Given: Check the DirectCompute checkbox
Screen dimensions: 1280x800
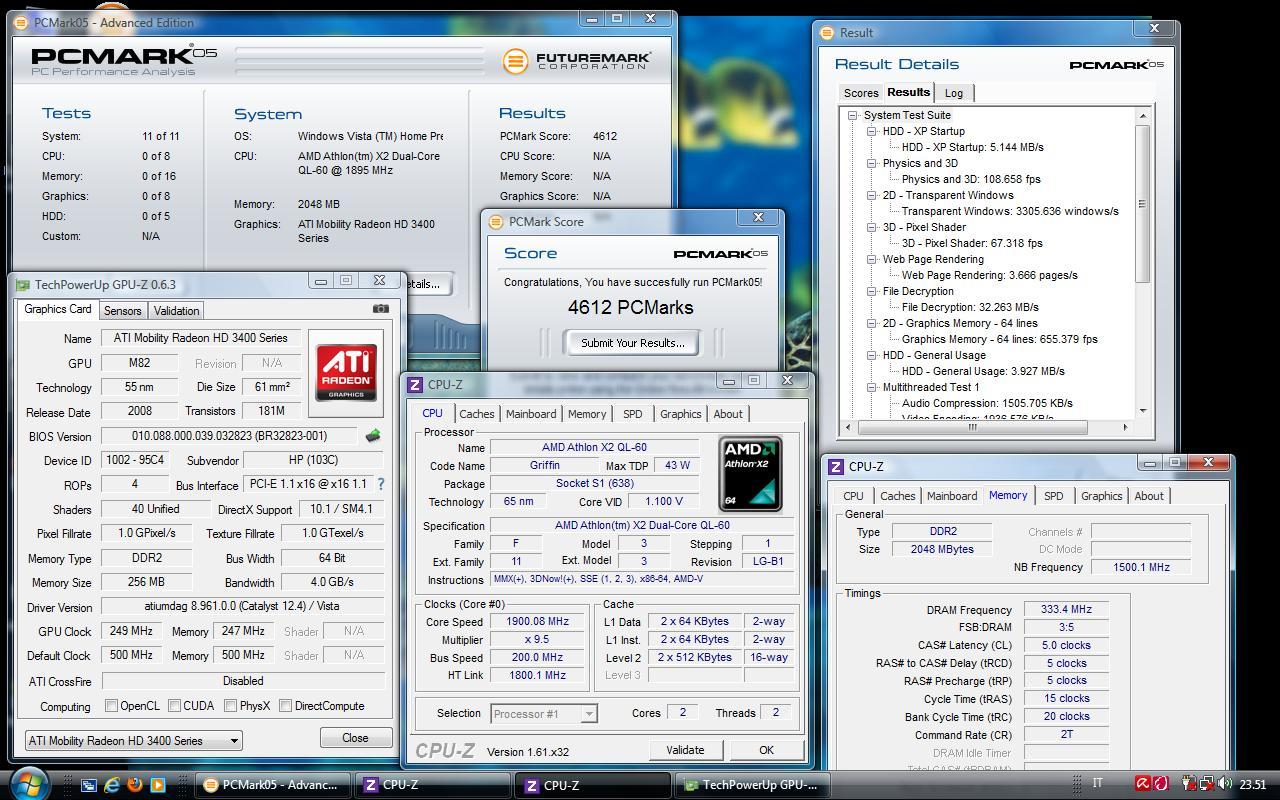Looking at the screenshot, I should tap(285, 706).
